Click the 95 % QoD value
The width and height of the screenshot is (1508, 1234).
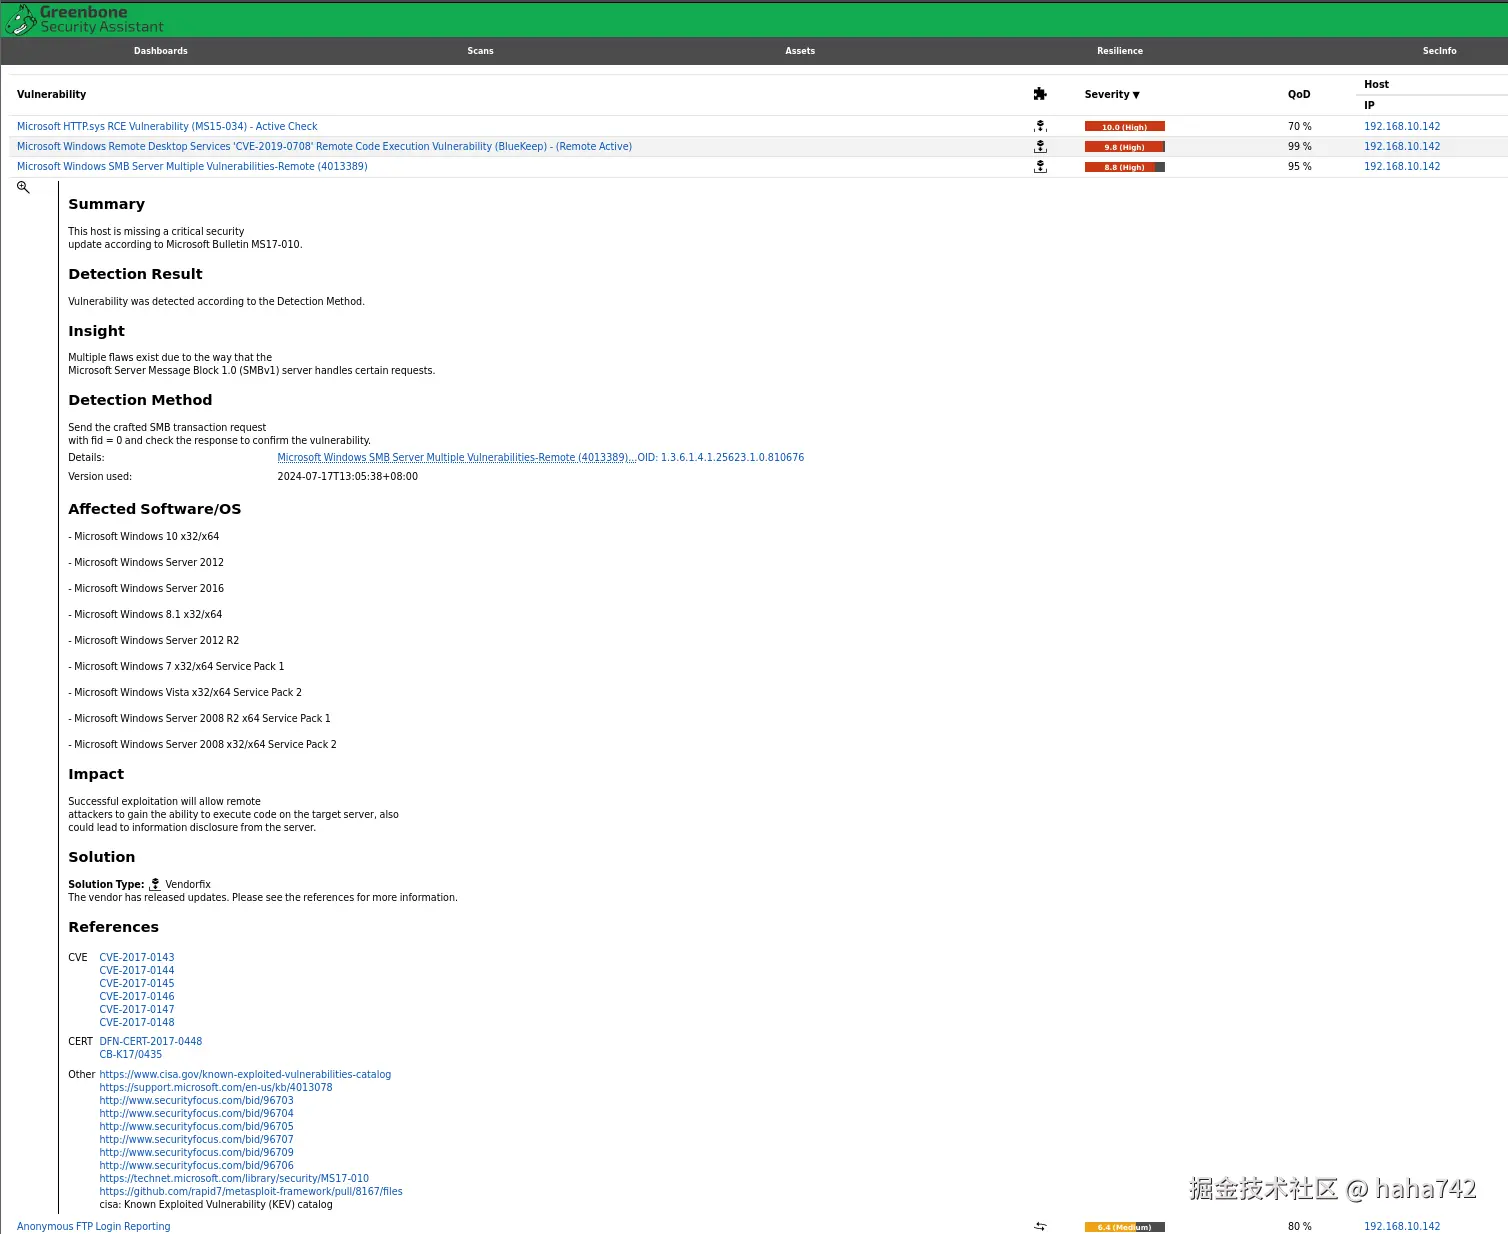point(1299,166)
